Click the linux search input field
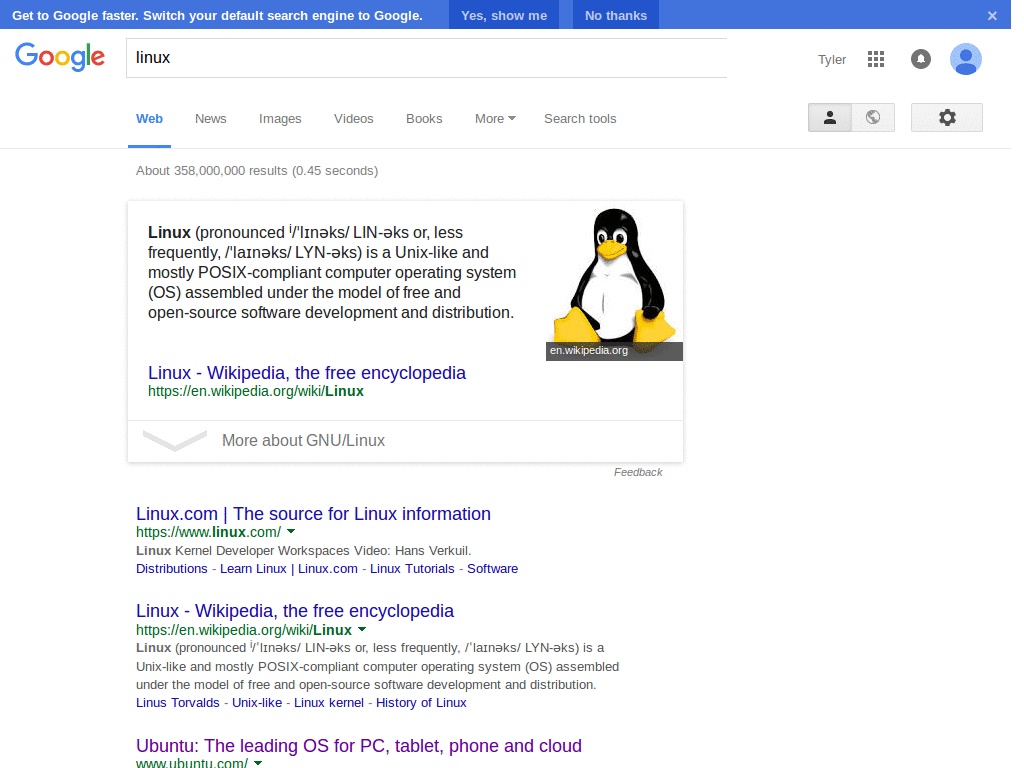1024x768 pixels. click(426, 58)
